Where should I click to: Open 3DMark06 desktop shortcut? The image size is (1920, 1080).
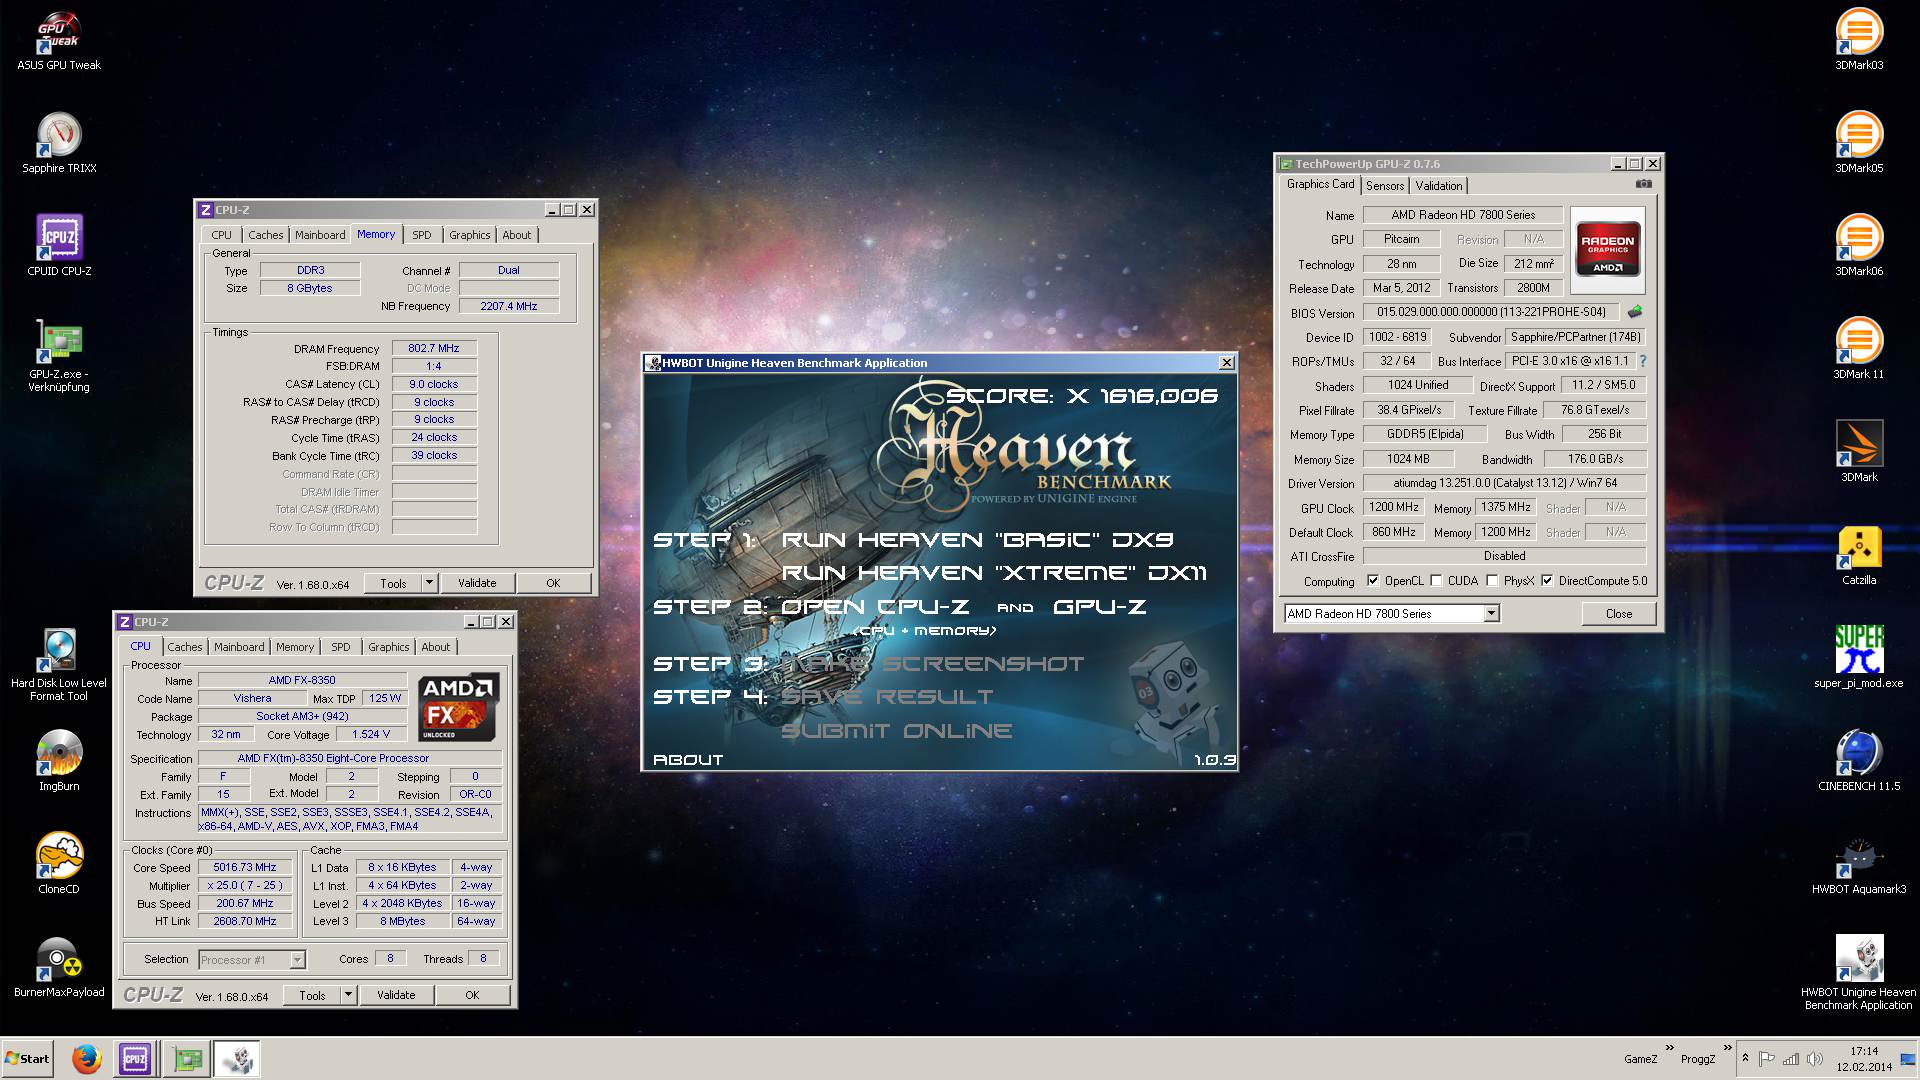(x=1859, y=246)
